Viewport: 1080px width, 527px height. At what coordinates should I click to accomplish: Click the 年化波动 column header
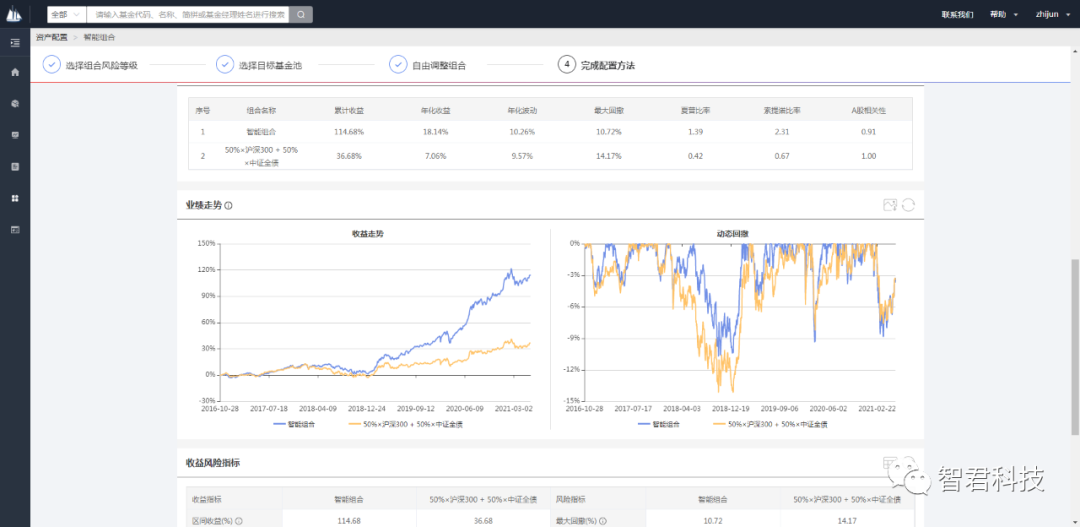click(522, 110)
